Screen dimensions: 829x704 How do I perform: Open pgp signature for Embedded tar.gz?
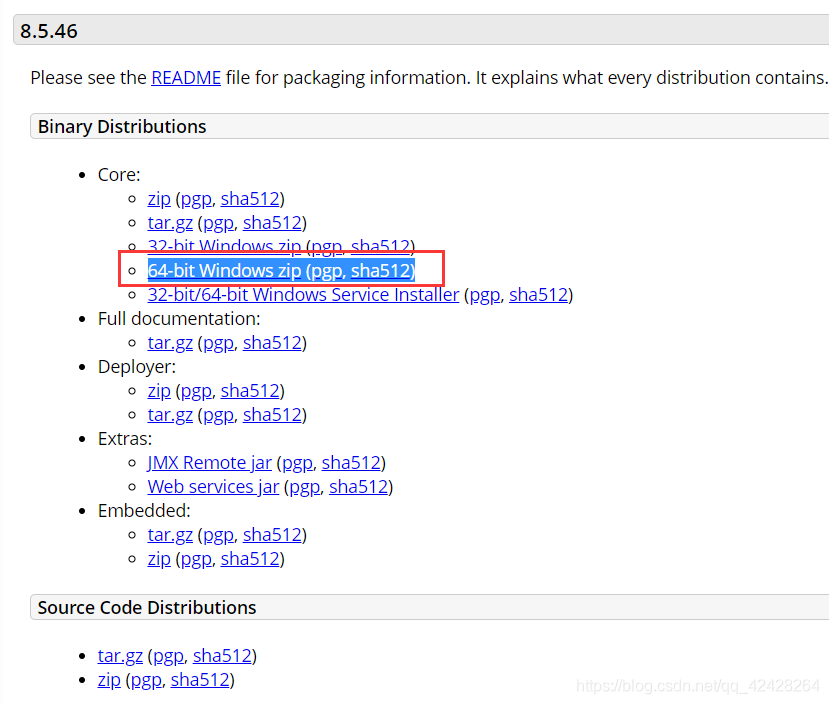click(218, 535)
